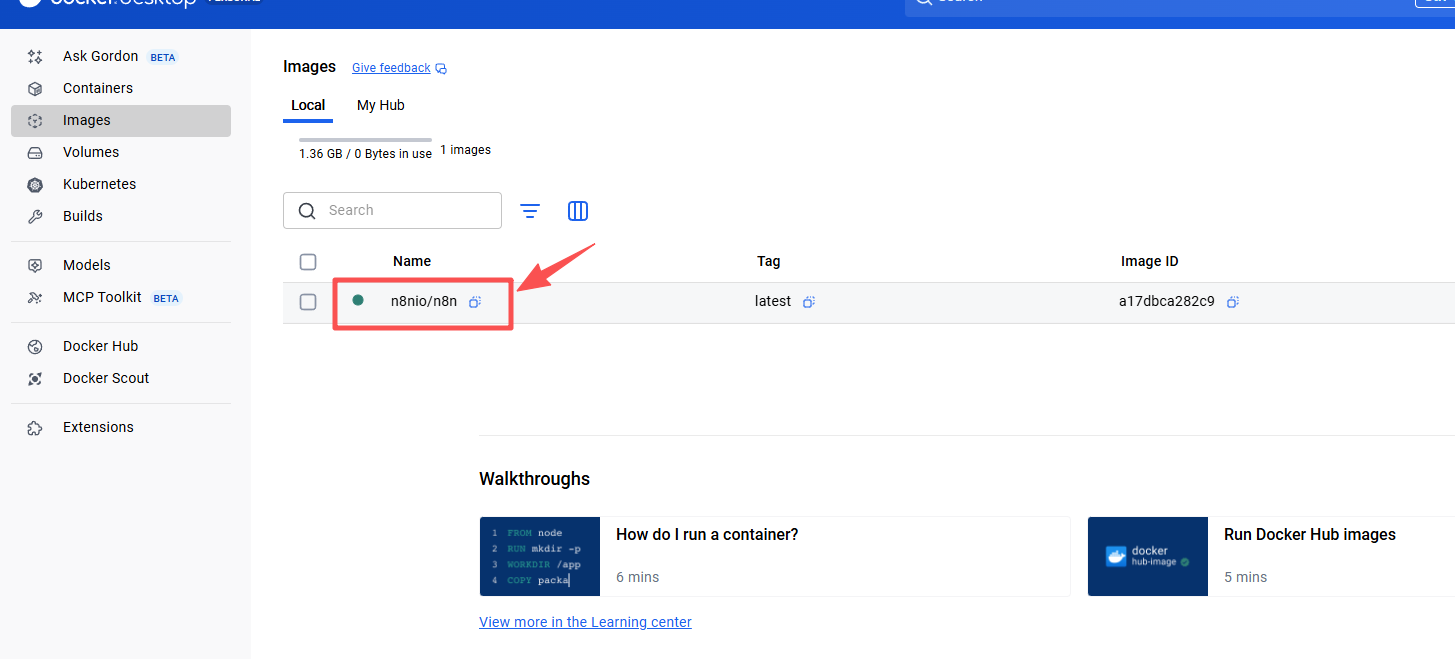Copy the n8nio/n8n image name
Viewport: 1455px width, 659px height.
pos(475,302)
